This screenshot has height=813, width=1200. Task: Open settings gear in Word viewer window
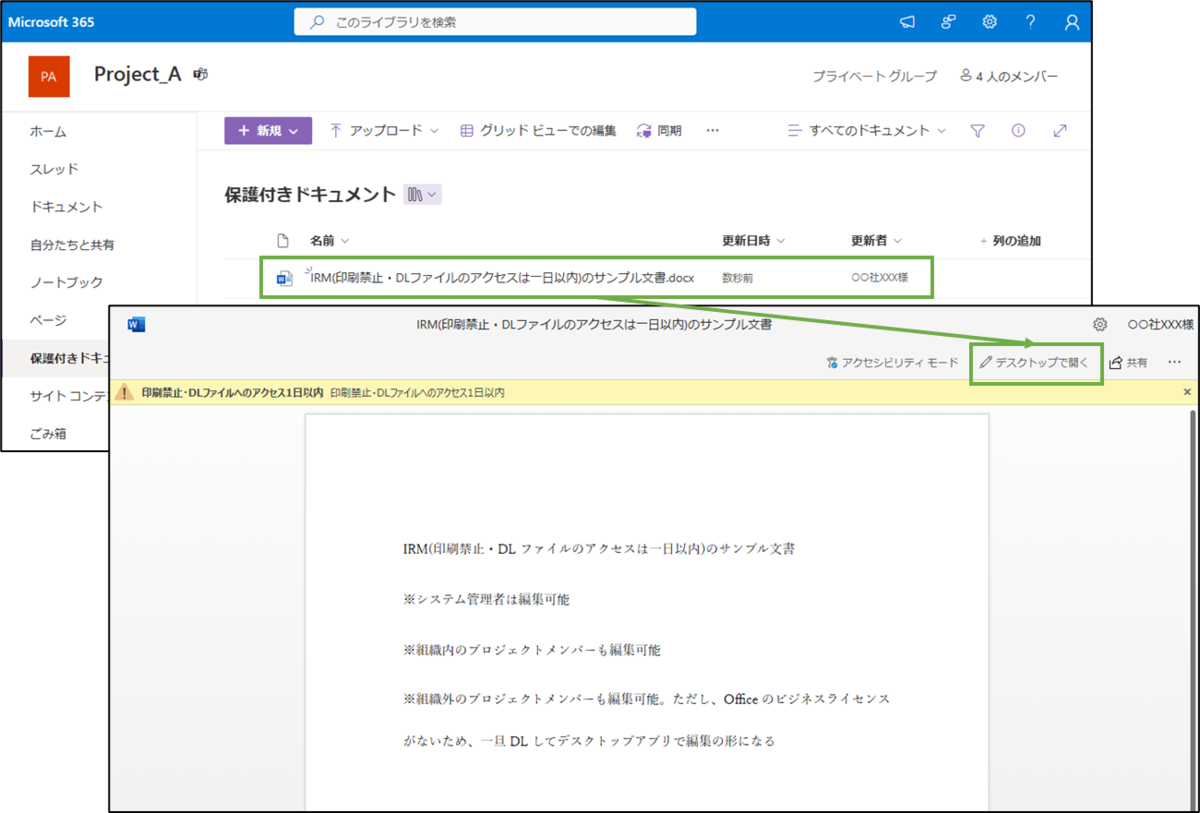1100,324
